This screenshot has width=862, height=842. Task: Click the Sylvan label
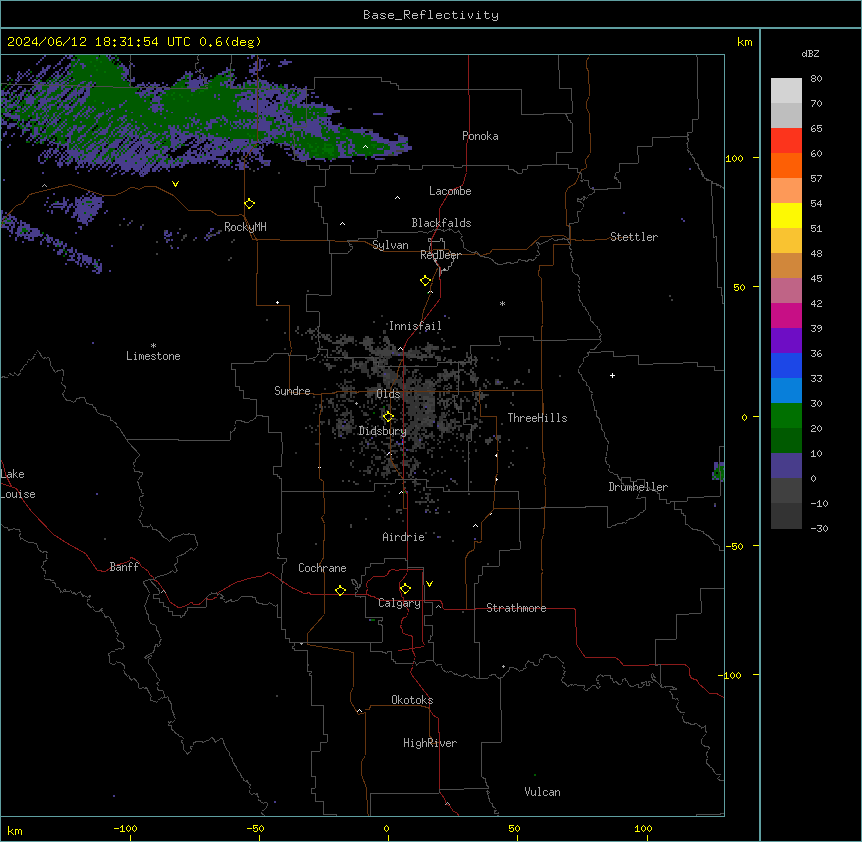click(x=390, y=246)
